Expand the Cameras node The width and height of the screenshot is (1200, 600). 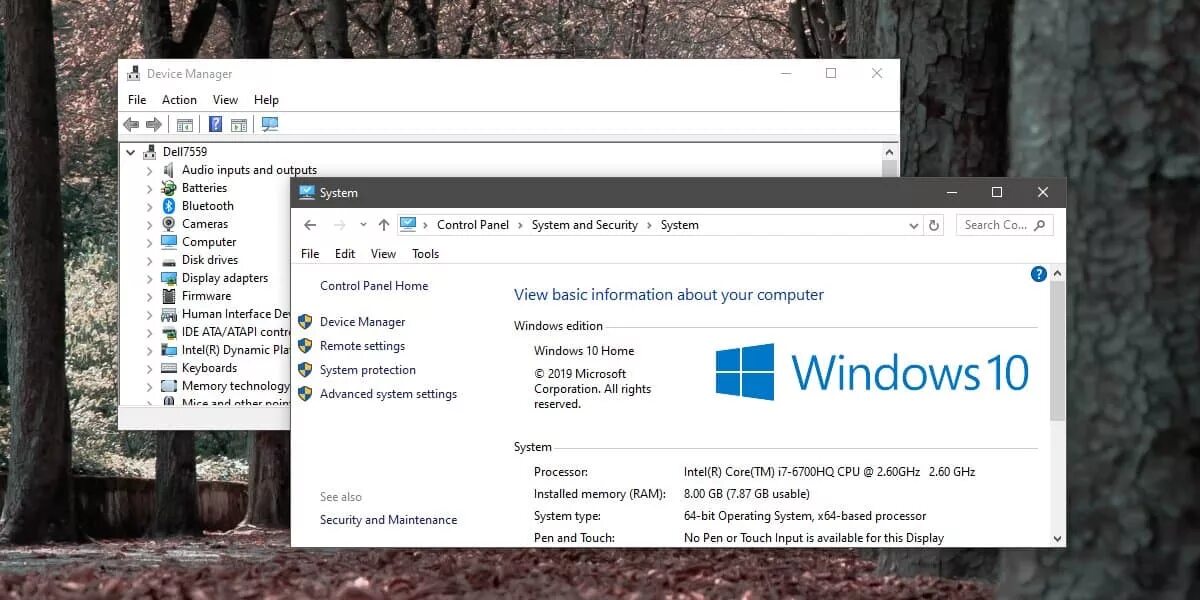tap(149, 224)
